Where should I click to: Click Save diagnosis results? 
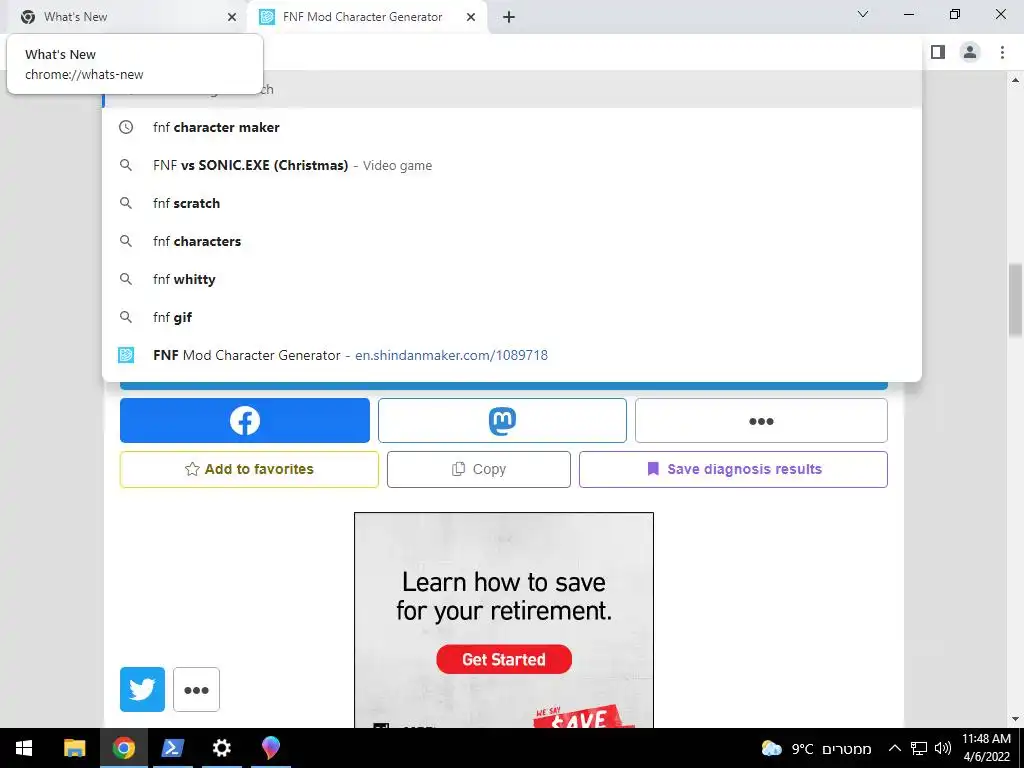click(x=733, y=469)
